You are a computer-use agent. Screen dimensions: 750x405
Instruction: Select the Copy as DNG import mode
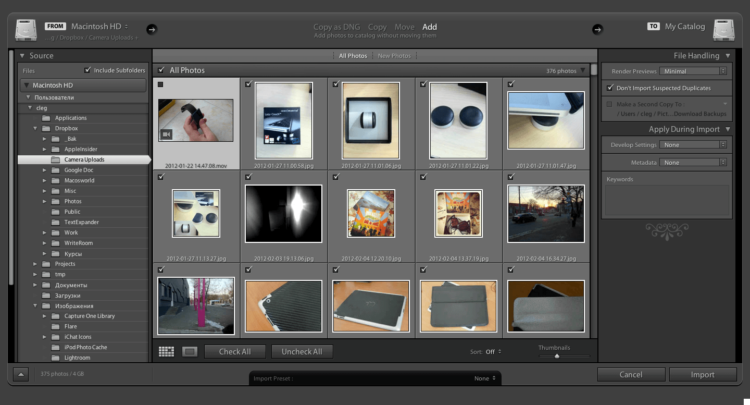click(x=336, y=27)
